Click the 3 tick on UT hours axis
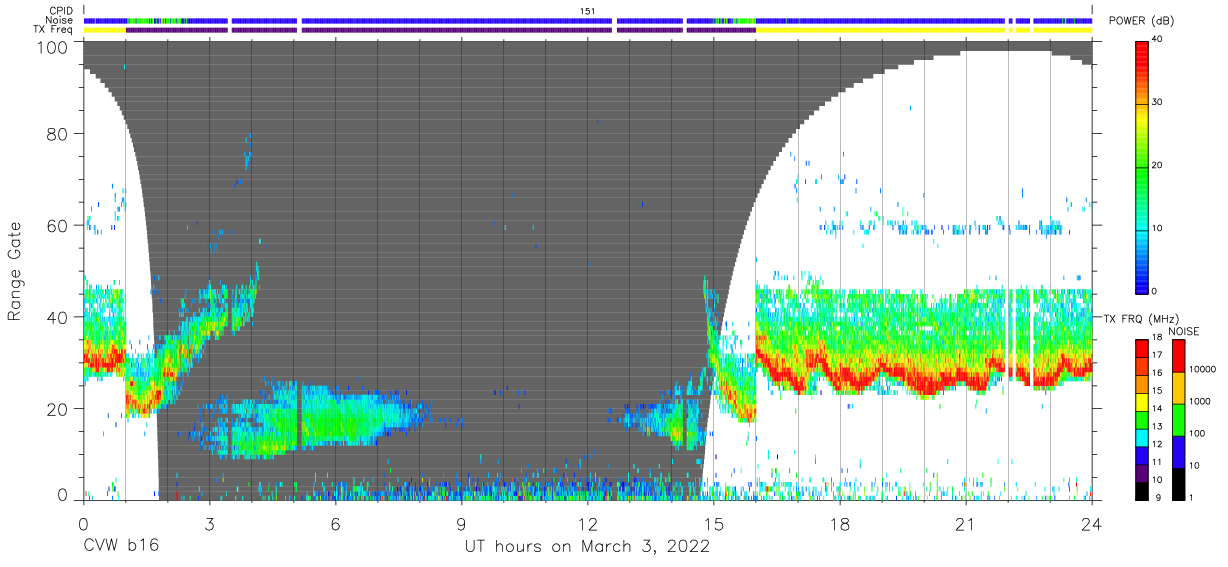Viewport: 1228px width, 567px height. [209, 523]
